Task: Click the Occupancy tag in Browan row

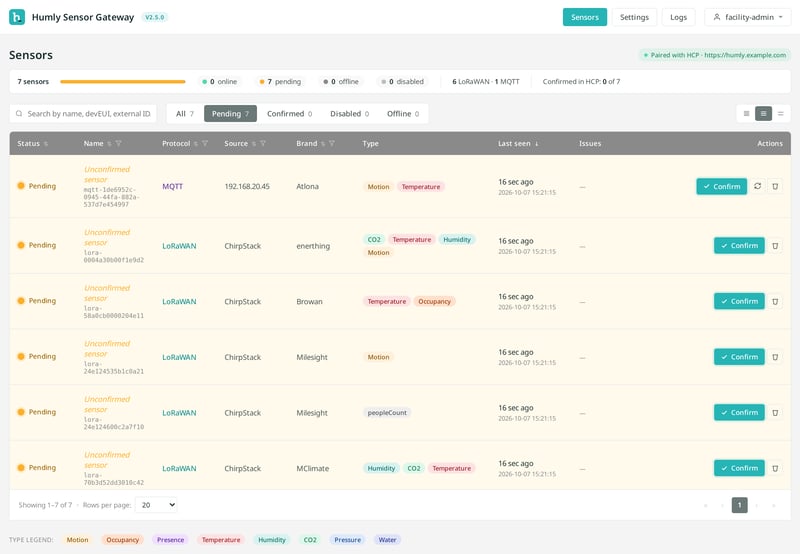Action: pos(434,301)
